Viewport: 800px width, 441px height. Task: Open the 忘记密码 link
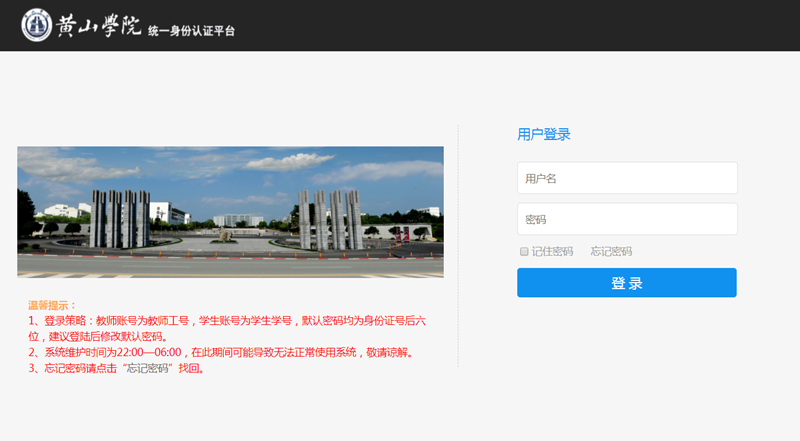611,252
